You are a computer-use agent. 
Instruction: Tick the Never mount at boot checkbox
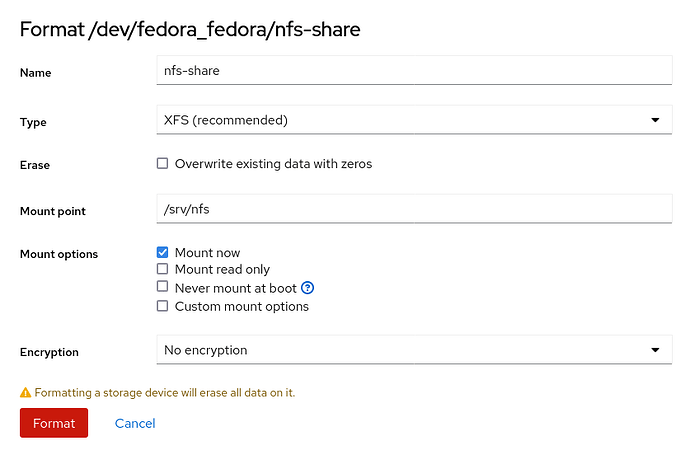click(x=163, y=288)
